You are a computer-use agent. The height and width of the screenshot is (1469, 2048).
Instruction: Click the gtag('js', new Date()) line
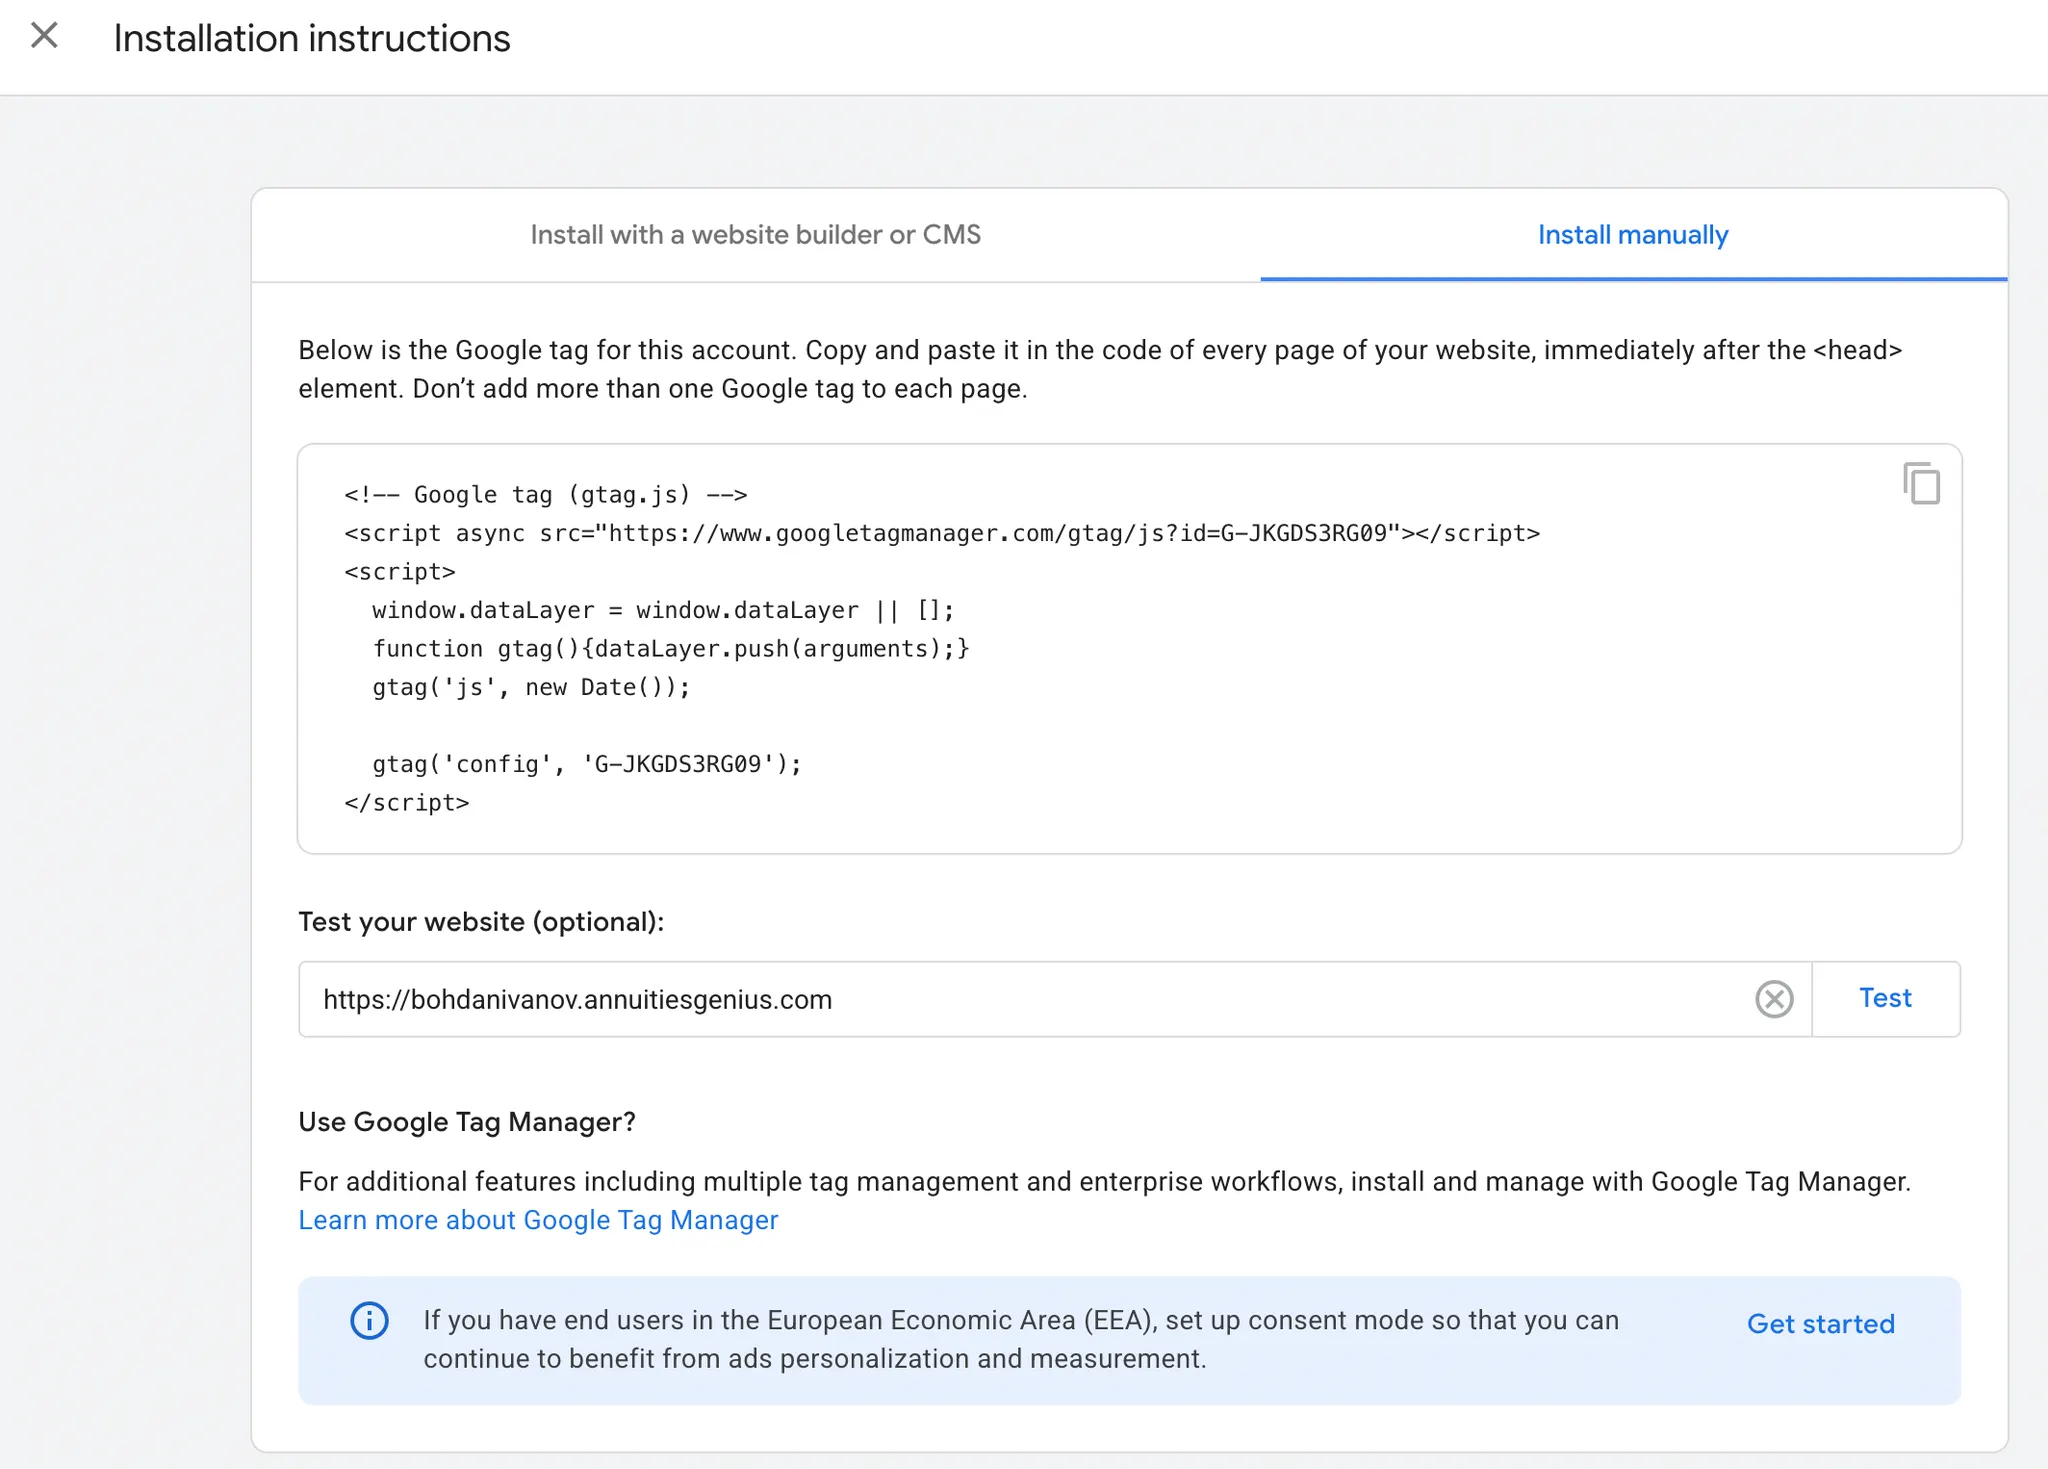tap(531, 687)
